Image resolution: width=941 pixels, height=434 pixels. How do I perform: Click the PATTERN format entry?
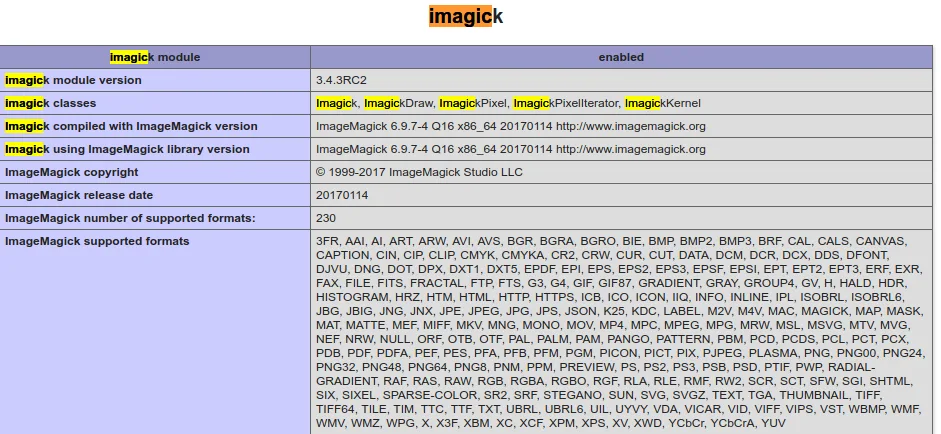coord(683,339)
